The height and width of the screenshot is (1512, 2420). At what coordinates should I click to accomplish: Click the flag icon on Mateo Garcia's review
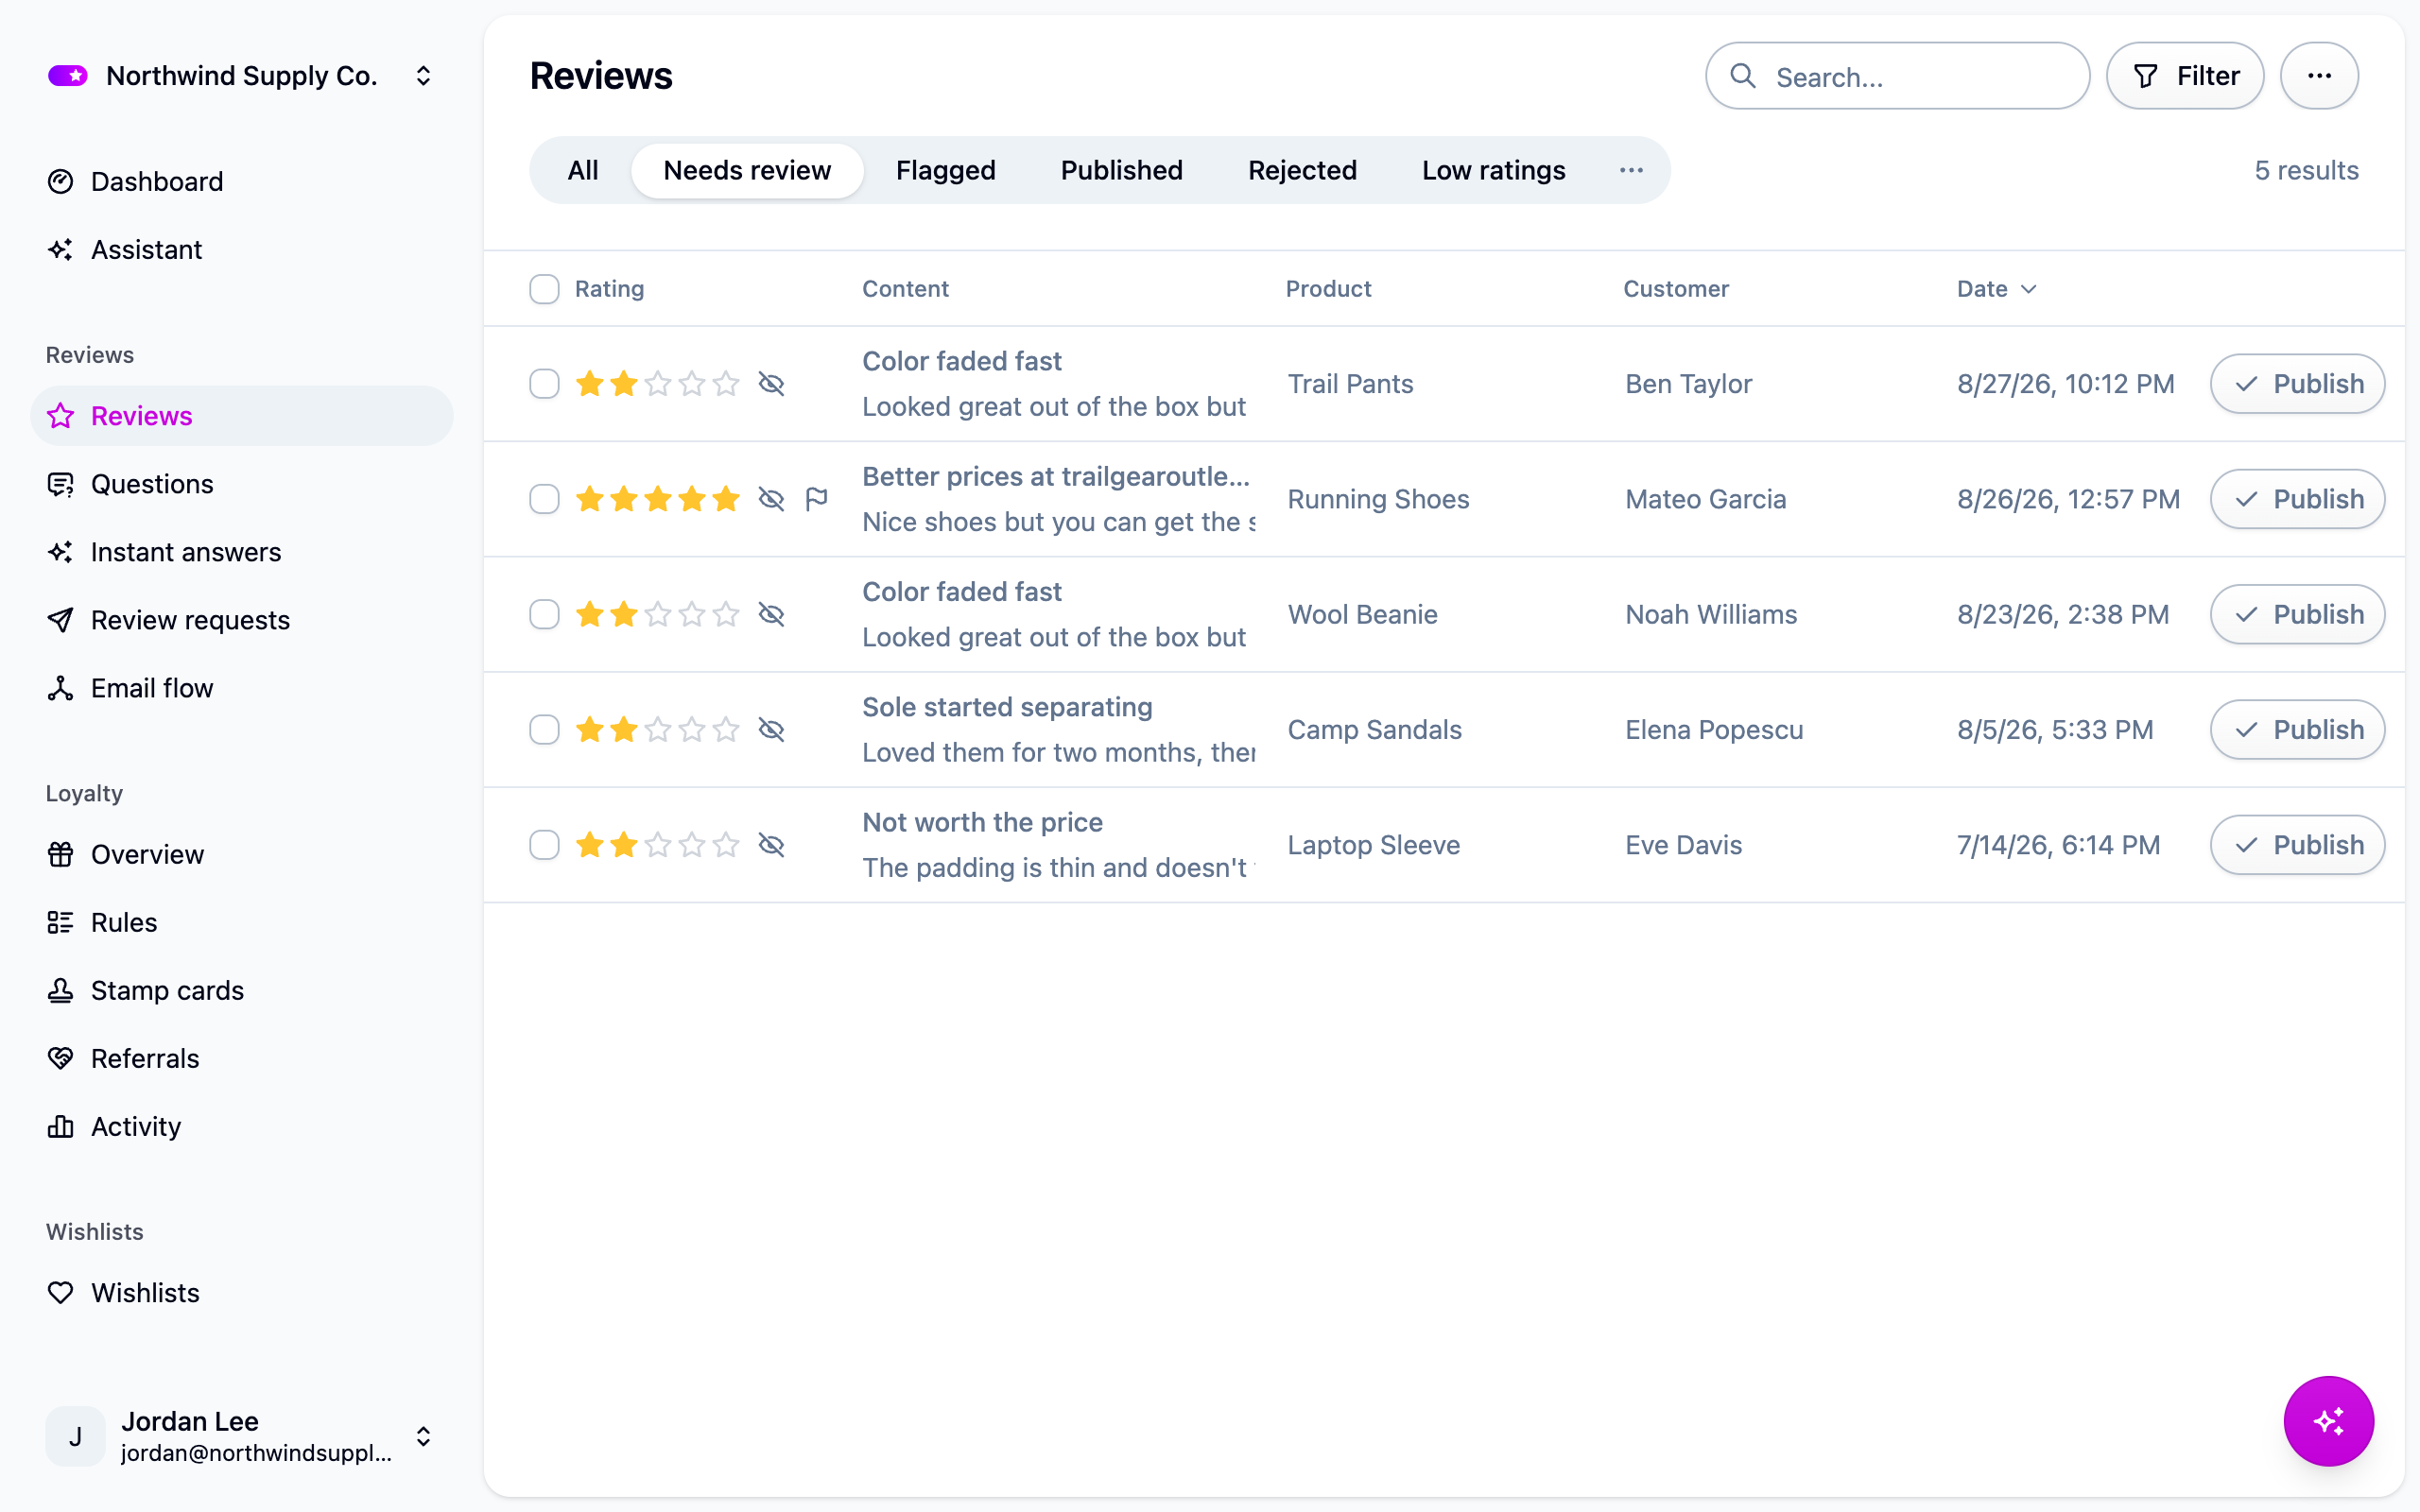[817, 498]
